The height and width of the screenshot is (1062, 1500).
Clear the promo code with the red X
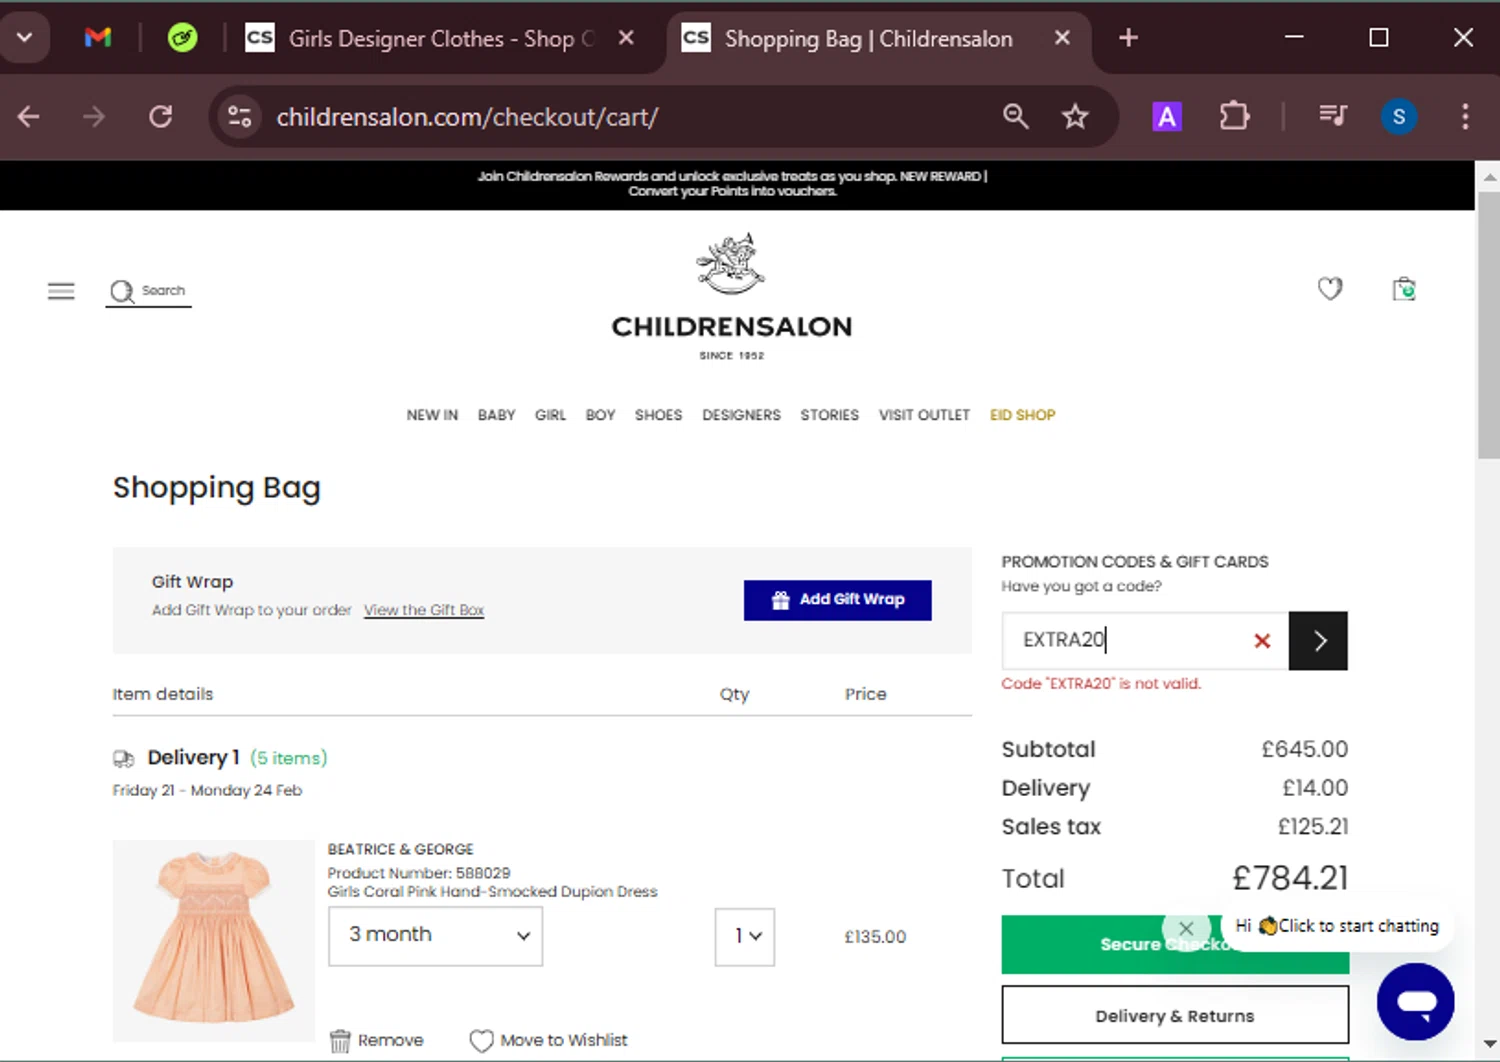tap(1262, 641)
